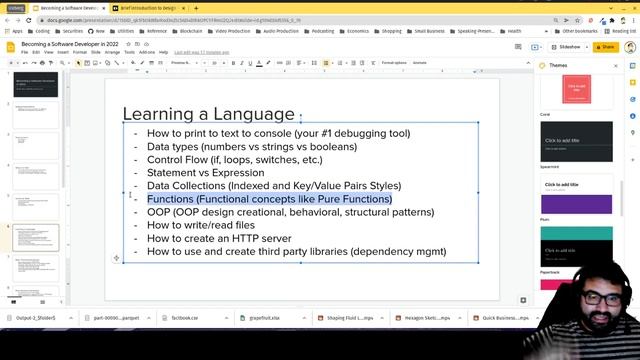Open the text color picker
This screenshot has height=360, width=640.
(x=259, y=63)
